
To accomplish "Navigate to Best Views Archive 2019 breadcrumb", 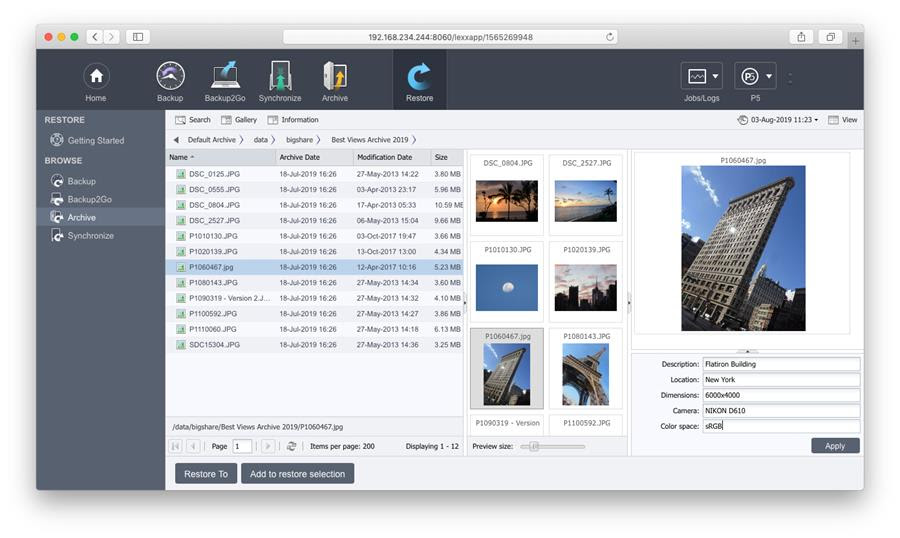I will point(370,140).
